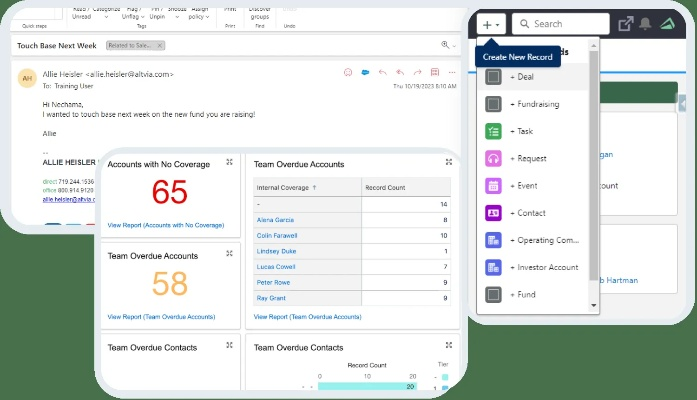
Task: Click the record menu vertical scrollbar
Action: point(594,160)
